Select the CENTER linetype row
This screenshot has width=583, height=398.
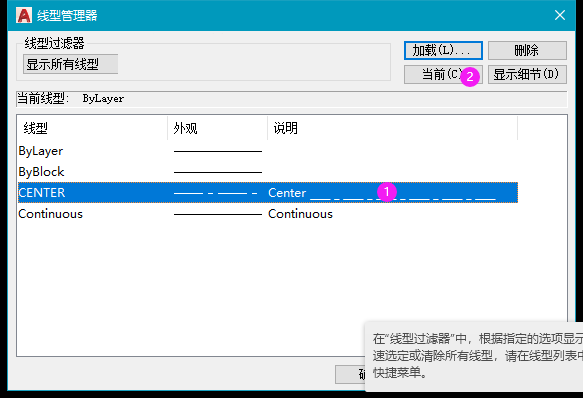click(x=268, y=193)
